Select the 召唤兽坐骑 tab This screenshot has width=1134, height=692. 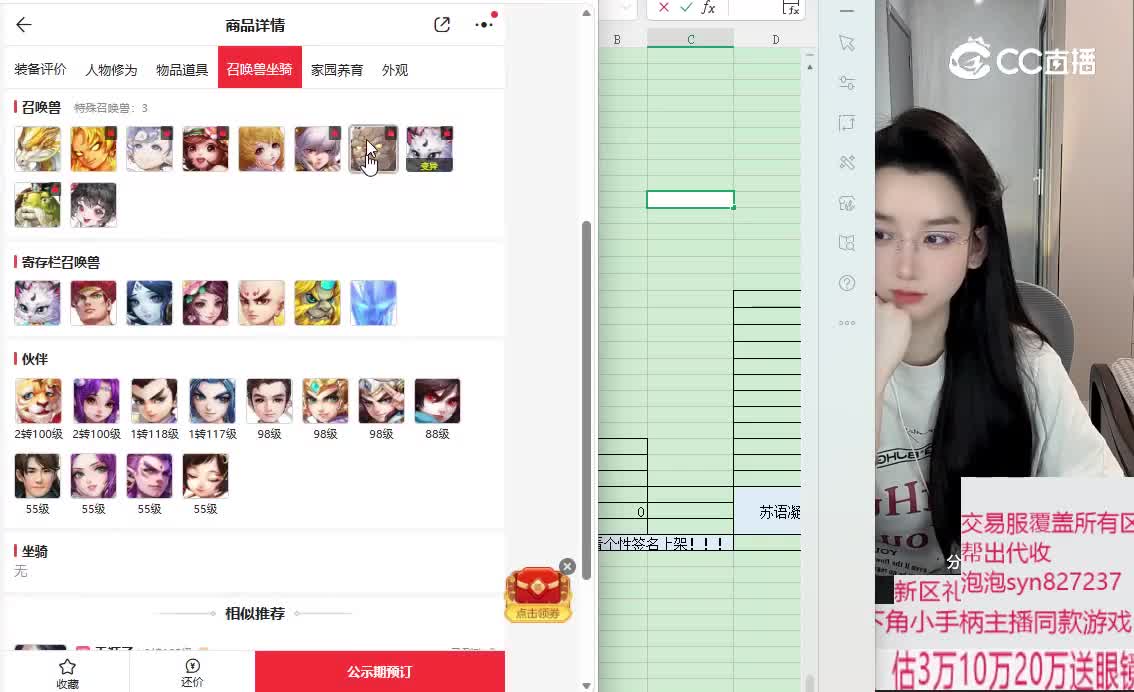pyautogui.click(x=260, y=68)
